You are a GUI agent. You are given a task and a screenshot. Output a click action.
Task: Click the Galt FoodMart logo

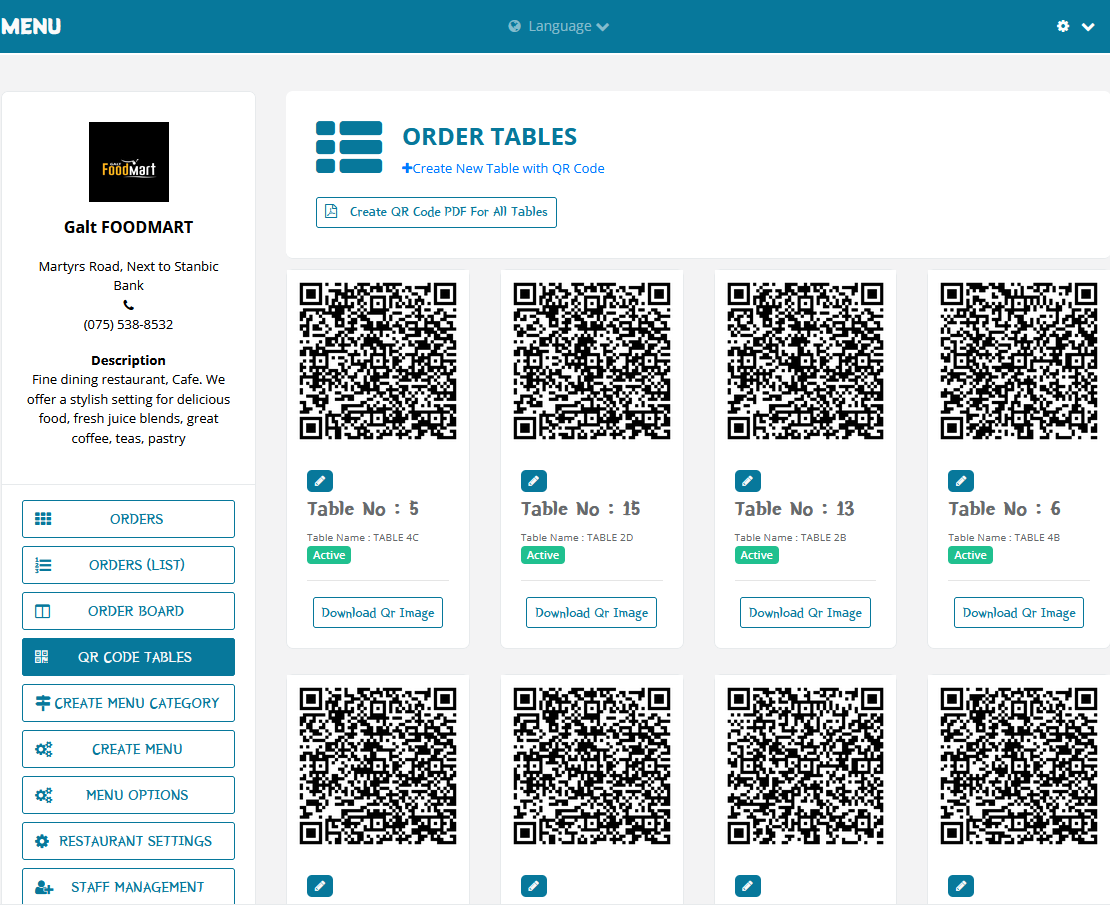pyautogui.click(x=129, y=162)
